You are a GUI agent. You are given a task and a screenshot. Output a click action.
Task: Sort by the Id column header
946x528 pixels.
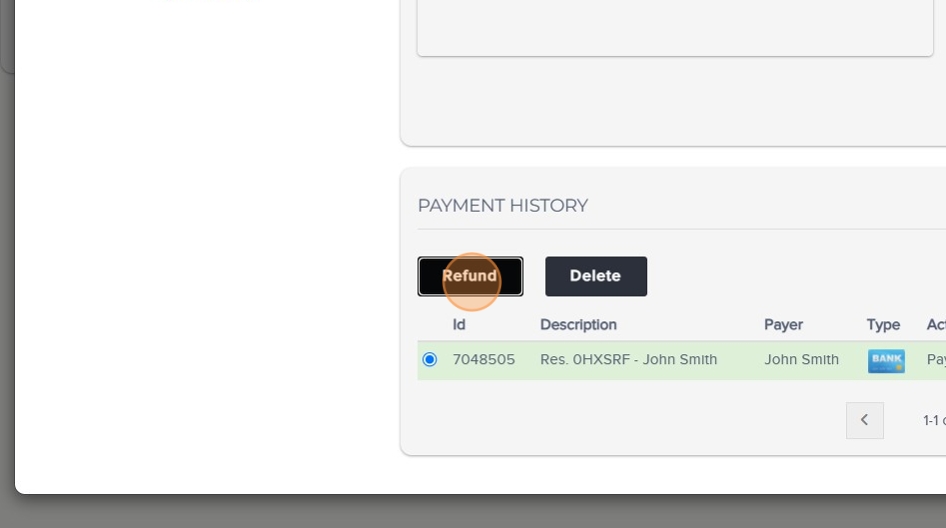coord(459,325)
